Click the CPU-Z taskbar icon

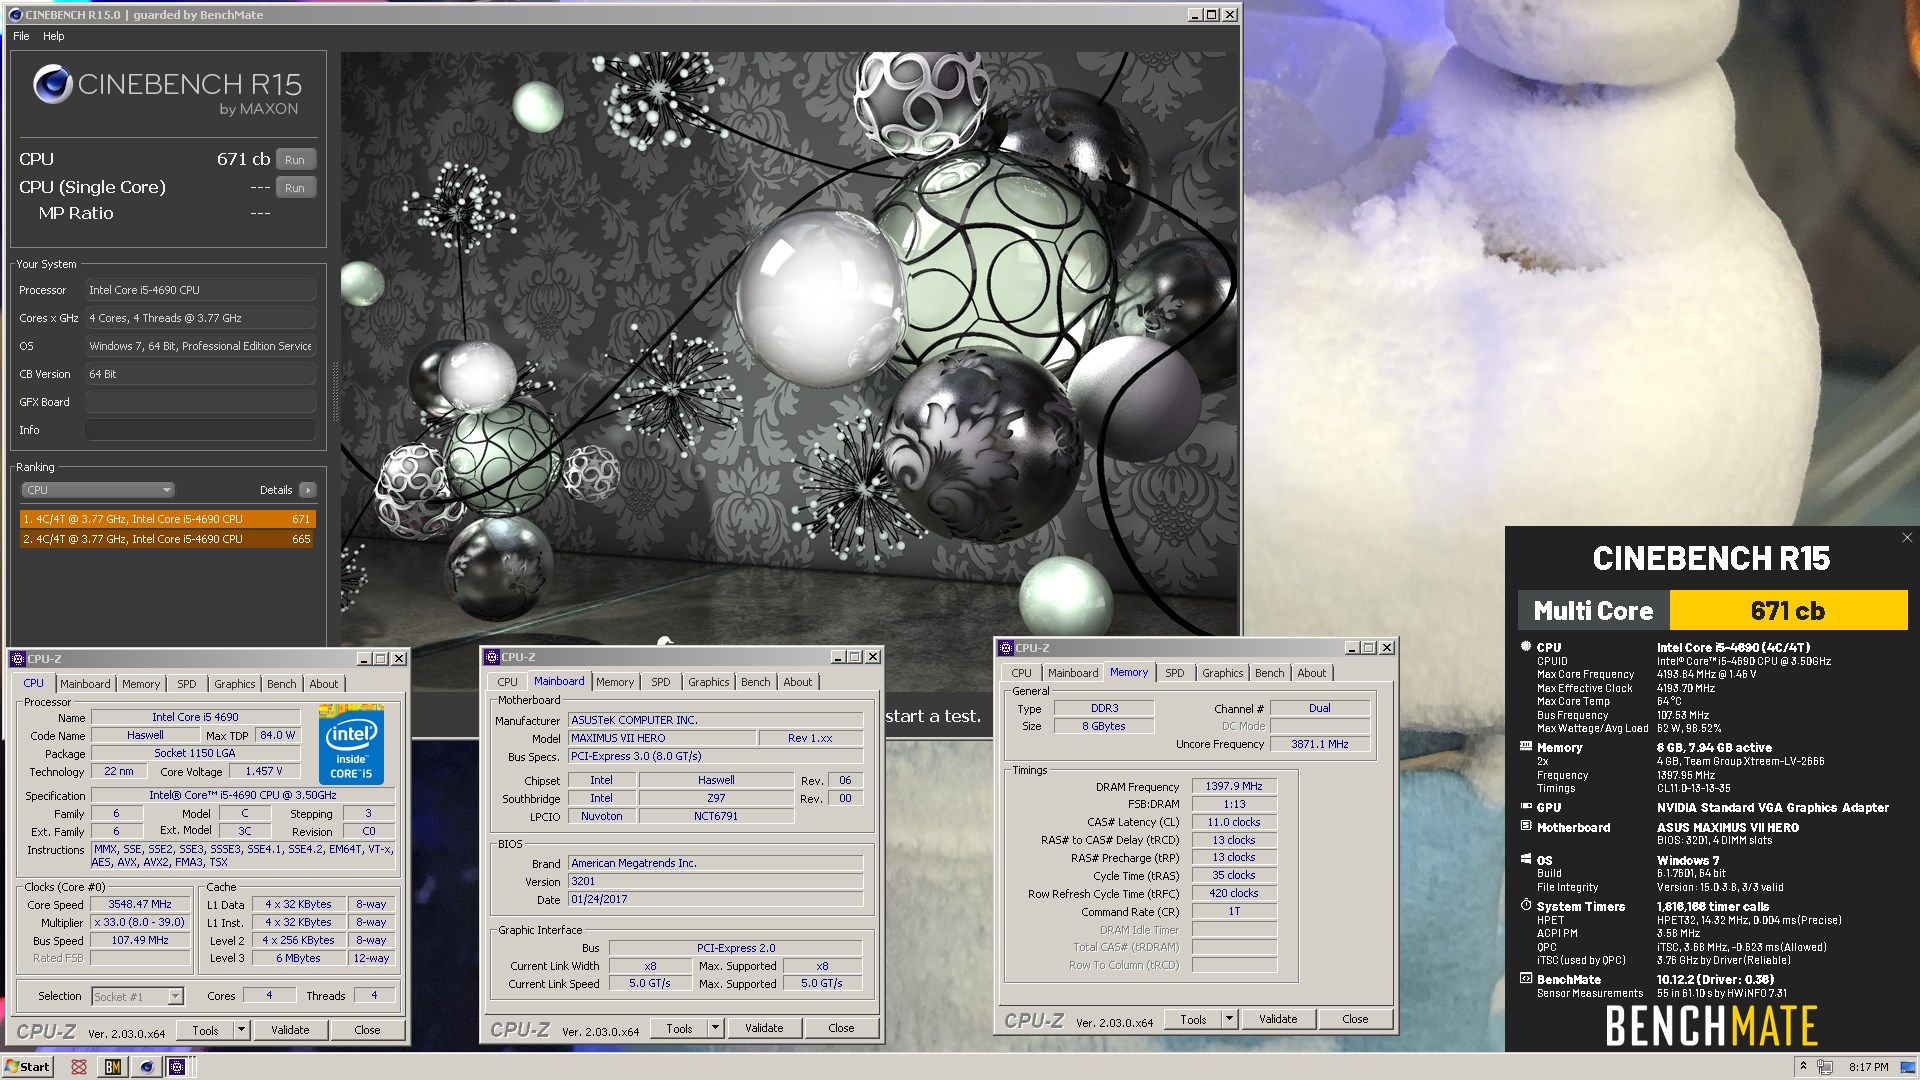[177, 1067]
